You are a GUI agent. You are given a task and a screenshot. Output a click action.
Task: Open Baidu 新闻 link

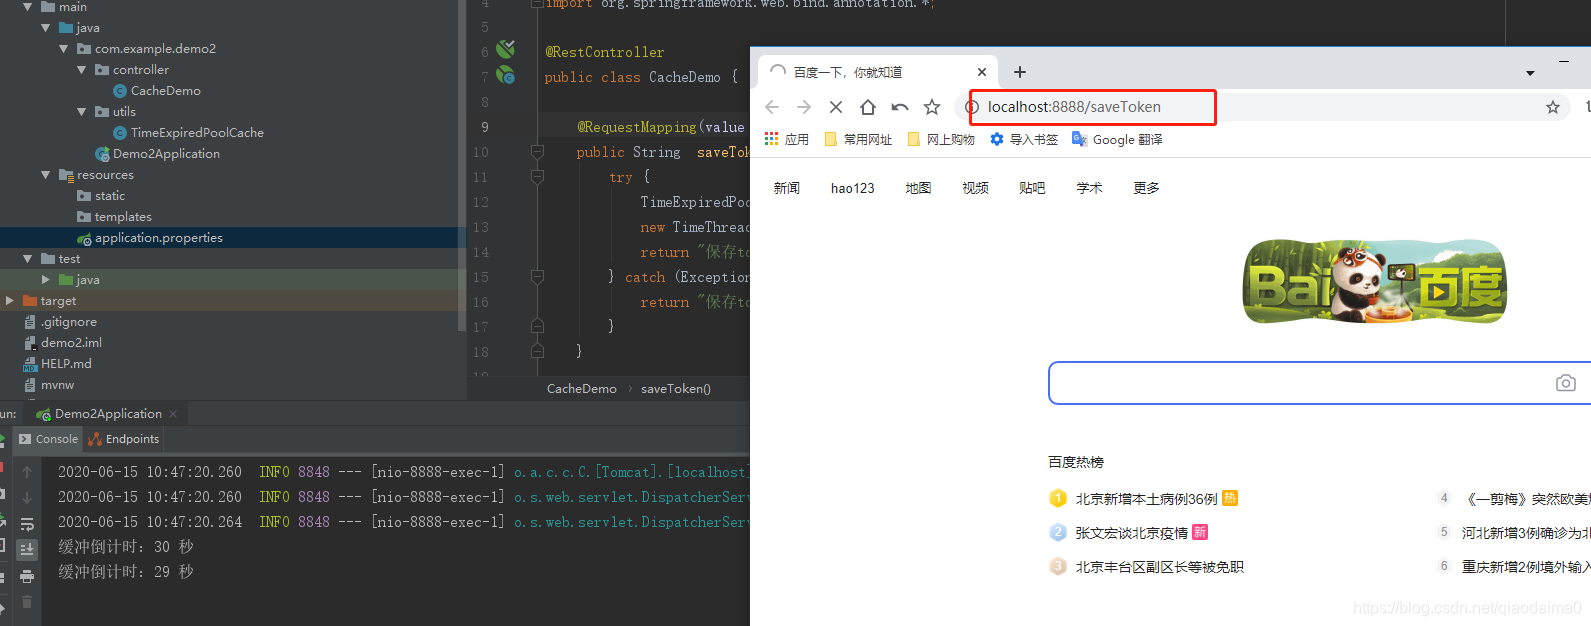click(787, 188)
